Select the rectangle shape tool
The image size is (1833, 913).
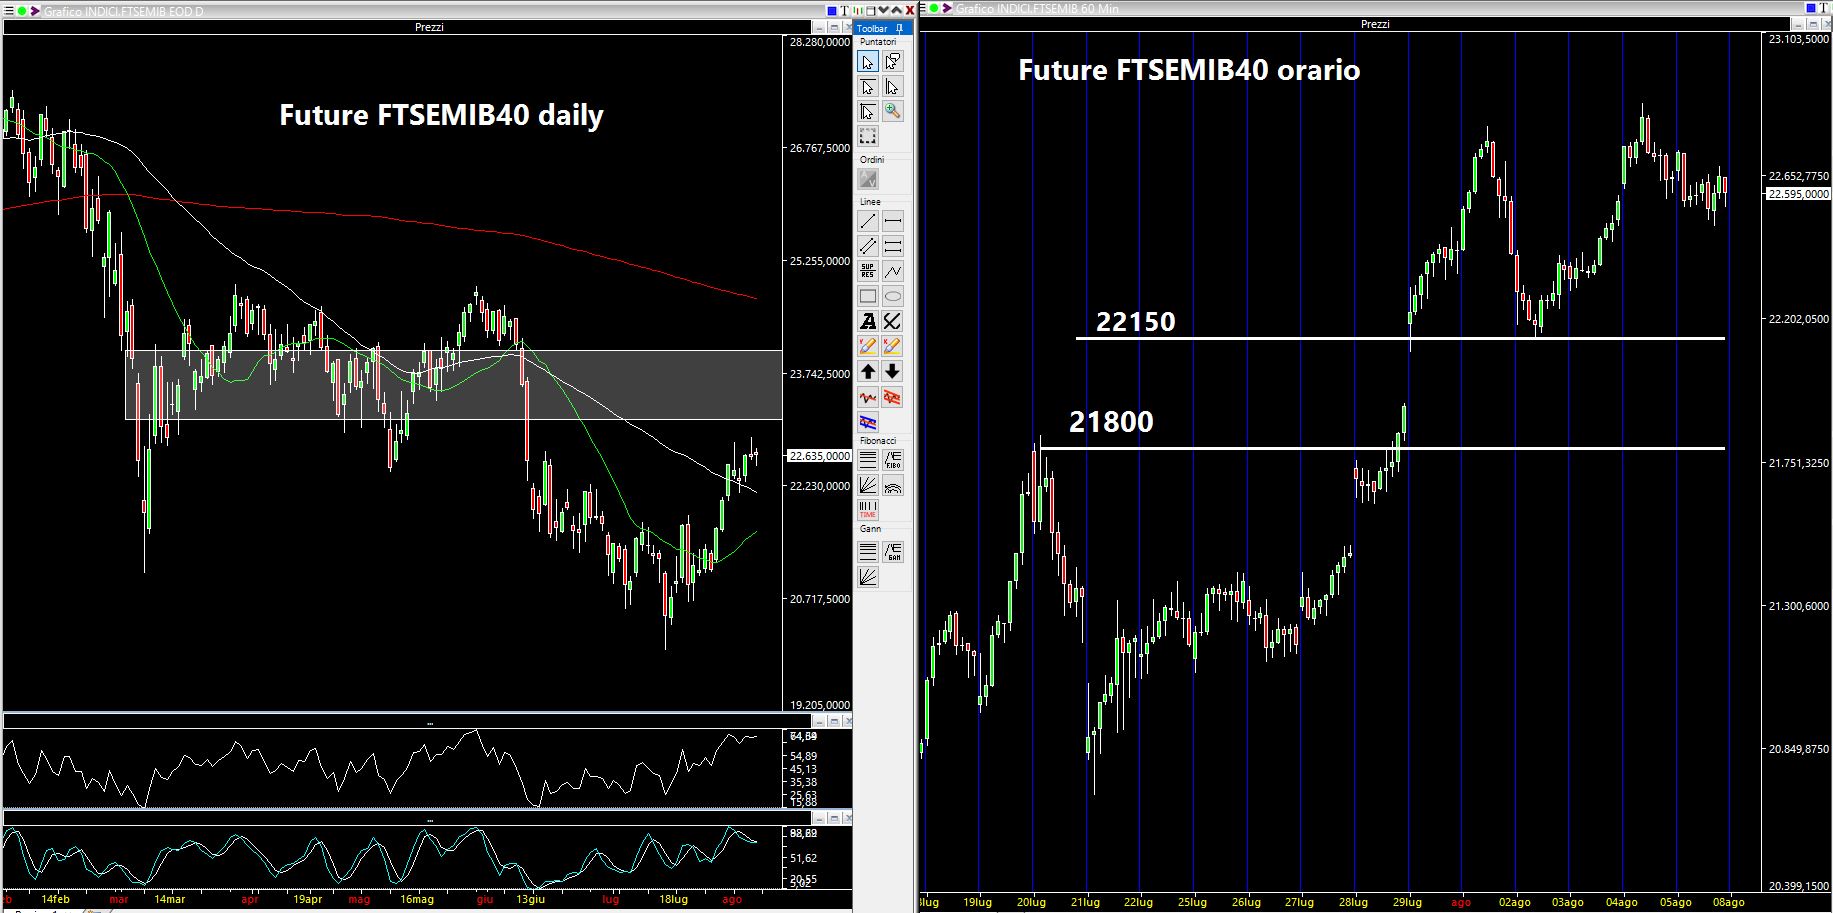868,296
